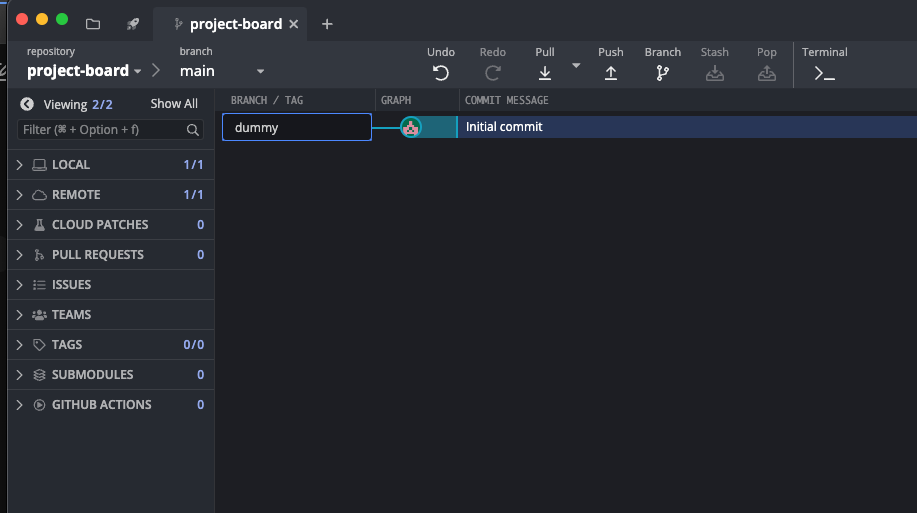Click the COMMIT MESSAGE column header
917x513 pixels.
506,100
